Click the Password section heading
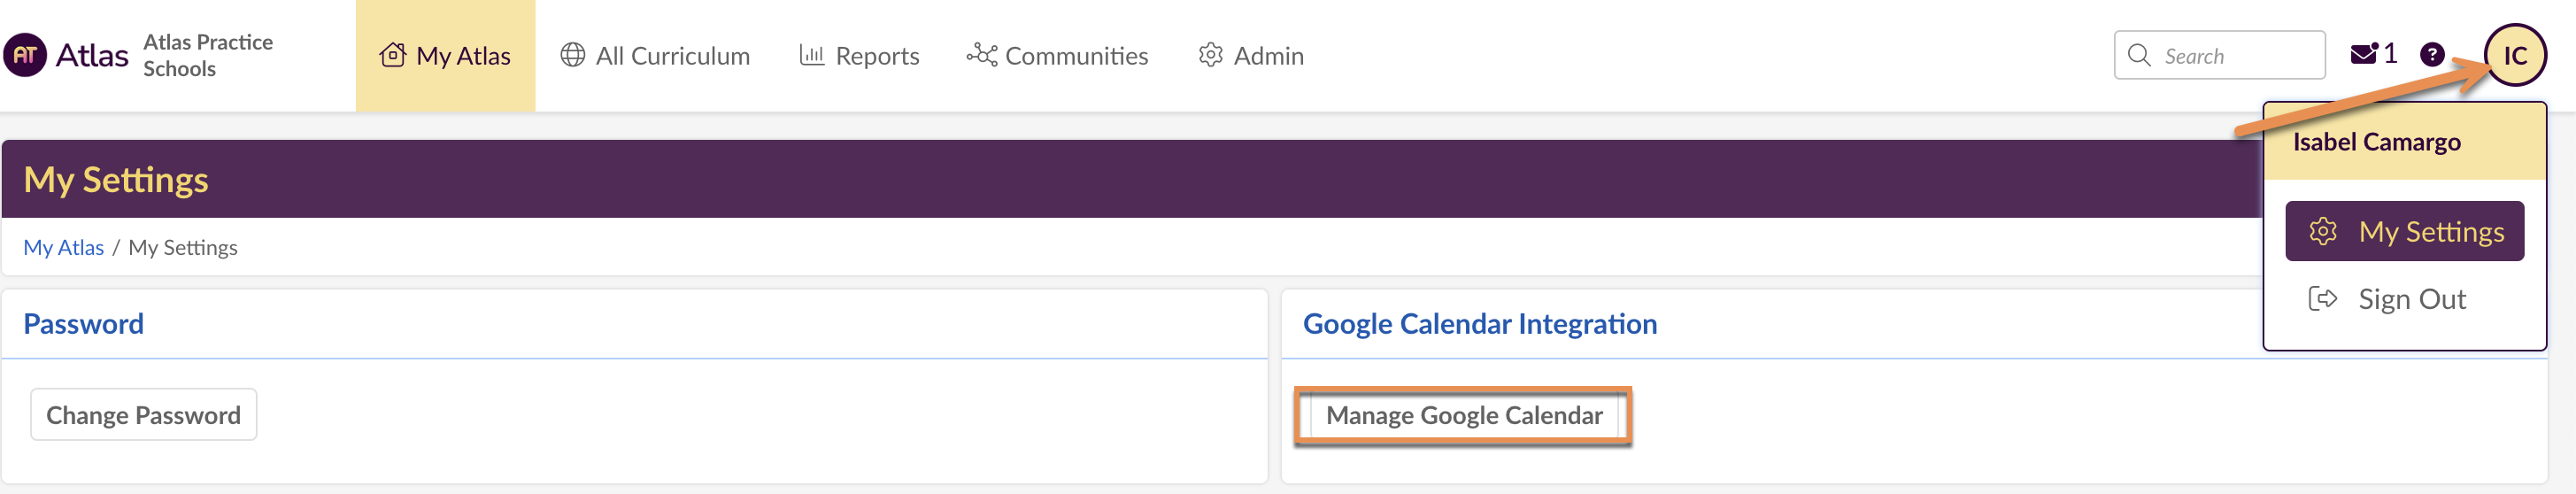 point(83,324)
